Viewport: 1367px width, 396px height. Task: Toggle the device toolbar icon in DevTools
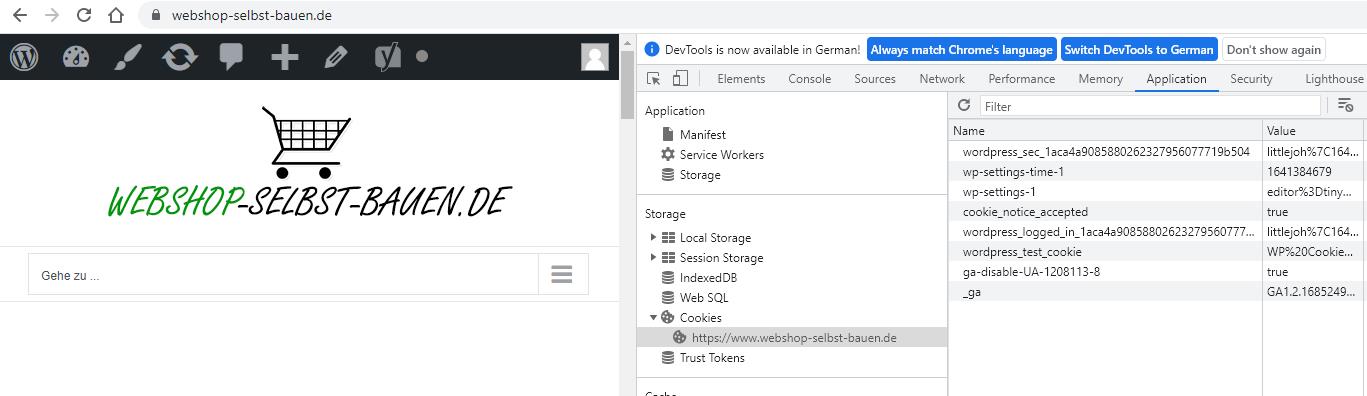tap(680, 79)
